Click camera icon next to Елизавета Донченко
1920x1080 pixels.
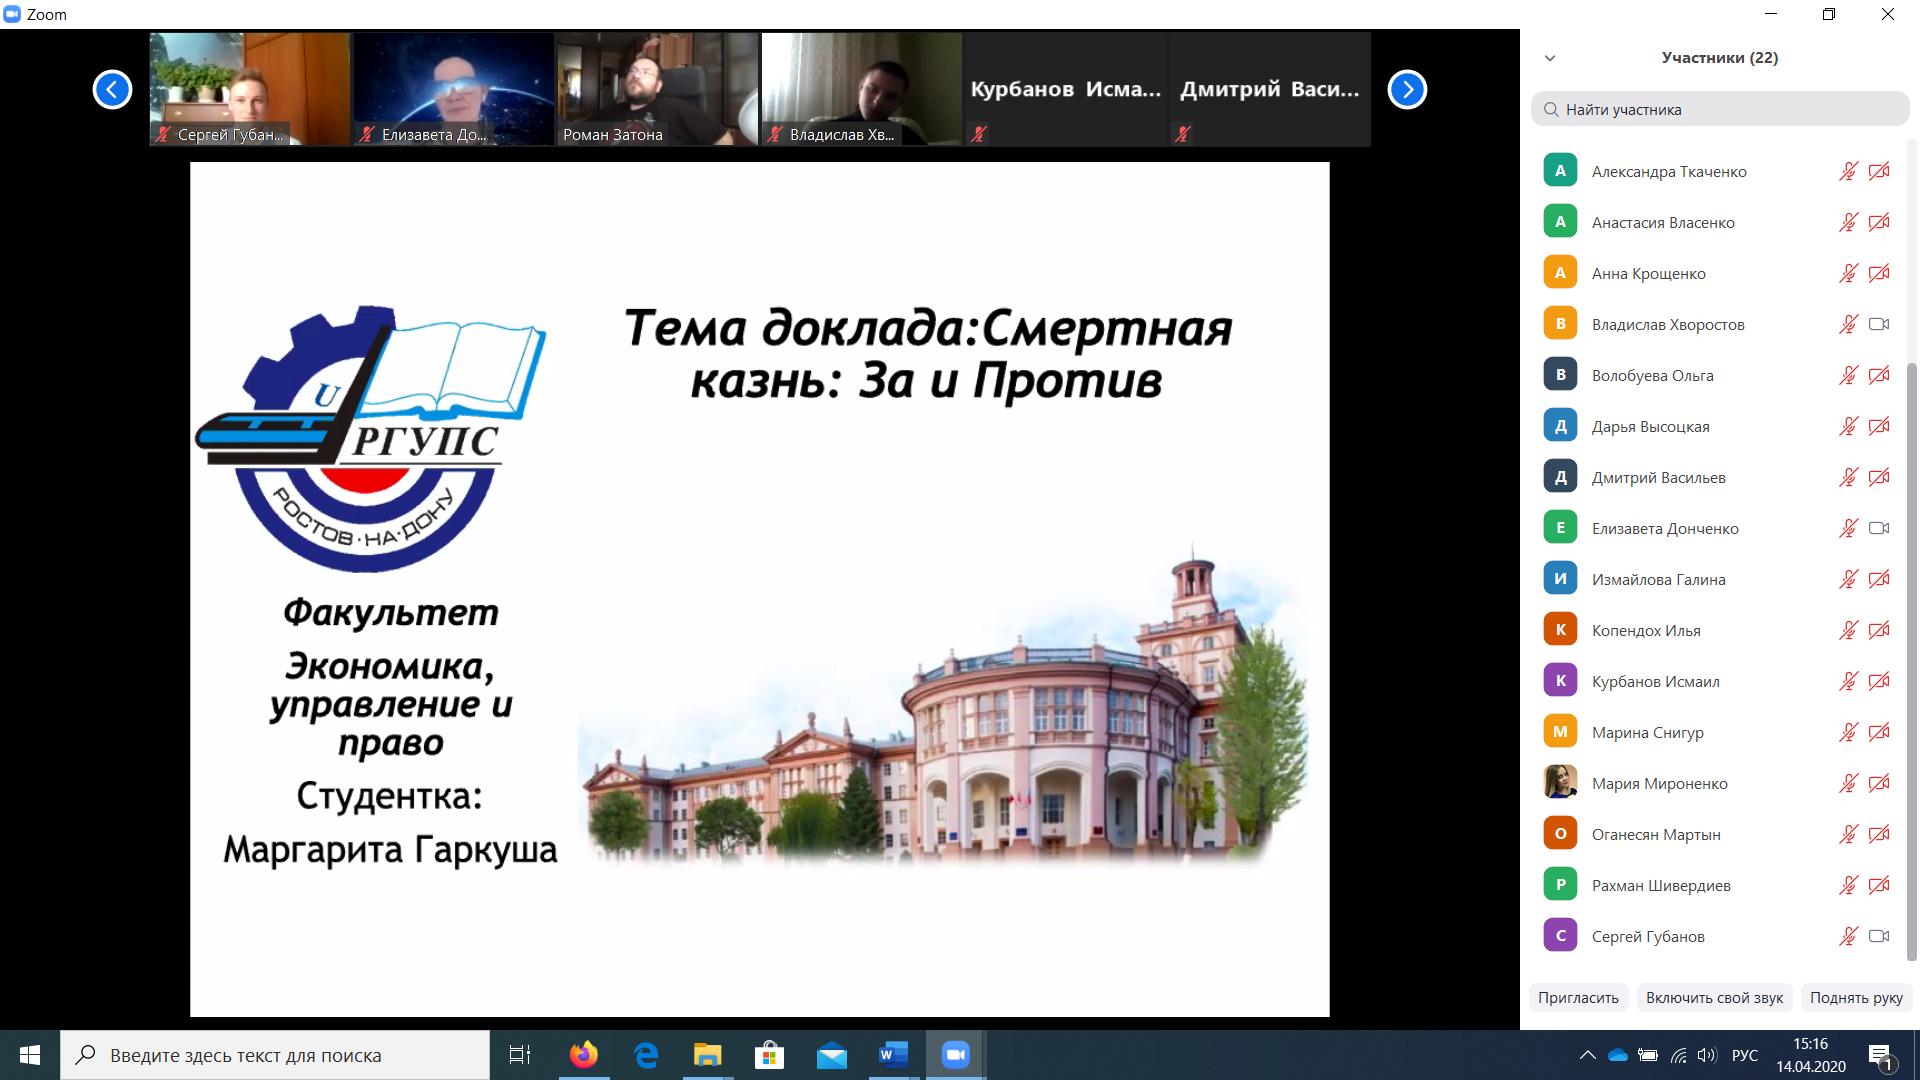1879,528
